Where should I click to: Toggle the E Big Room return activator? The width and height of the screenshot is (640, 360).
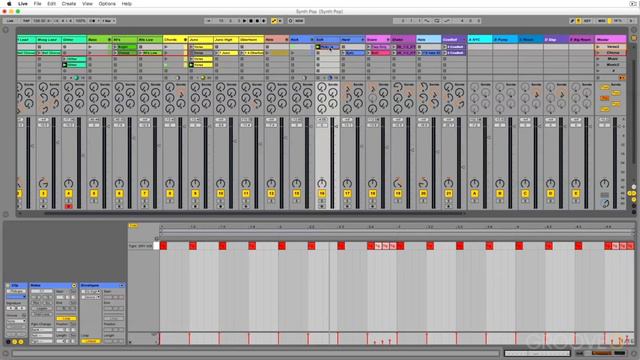(x=576, y=193)
